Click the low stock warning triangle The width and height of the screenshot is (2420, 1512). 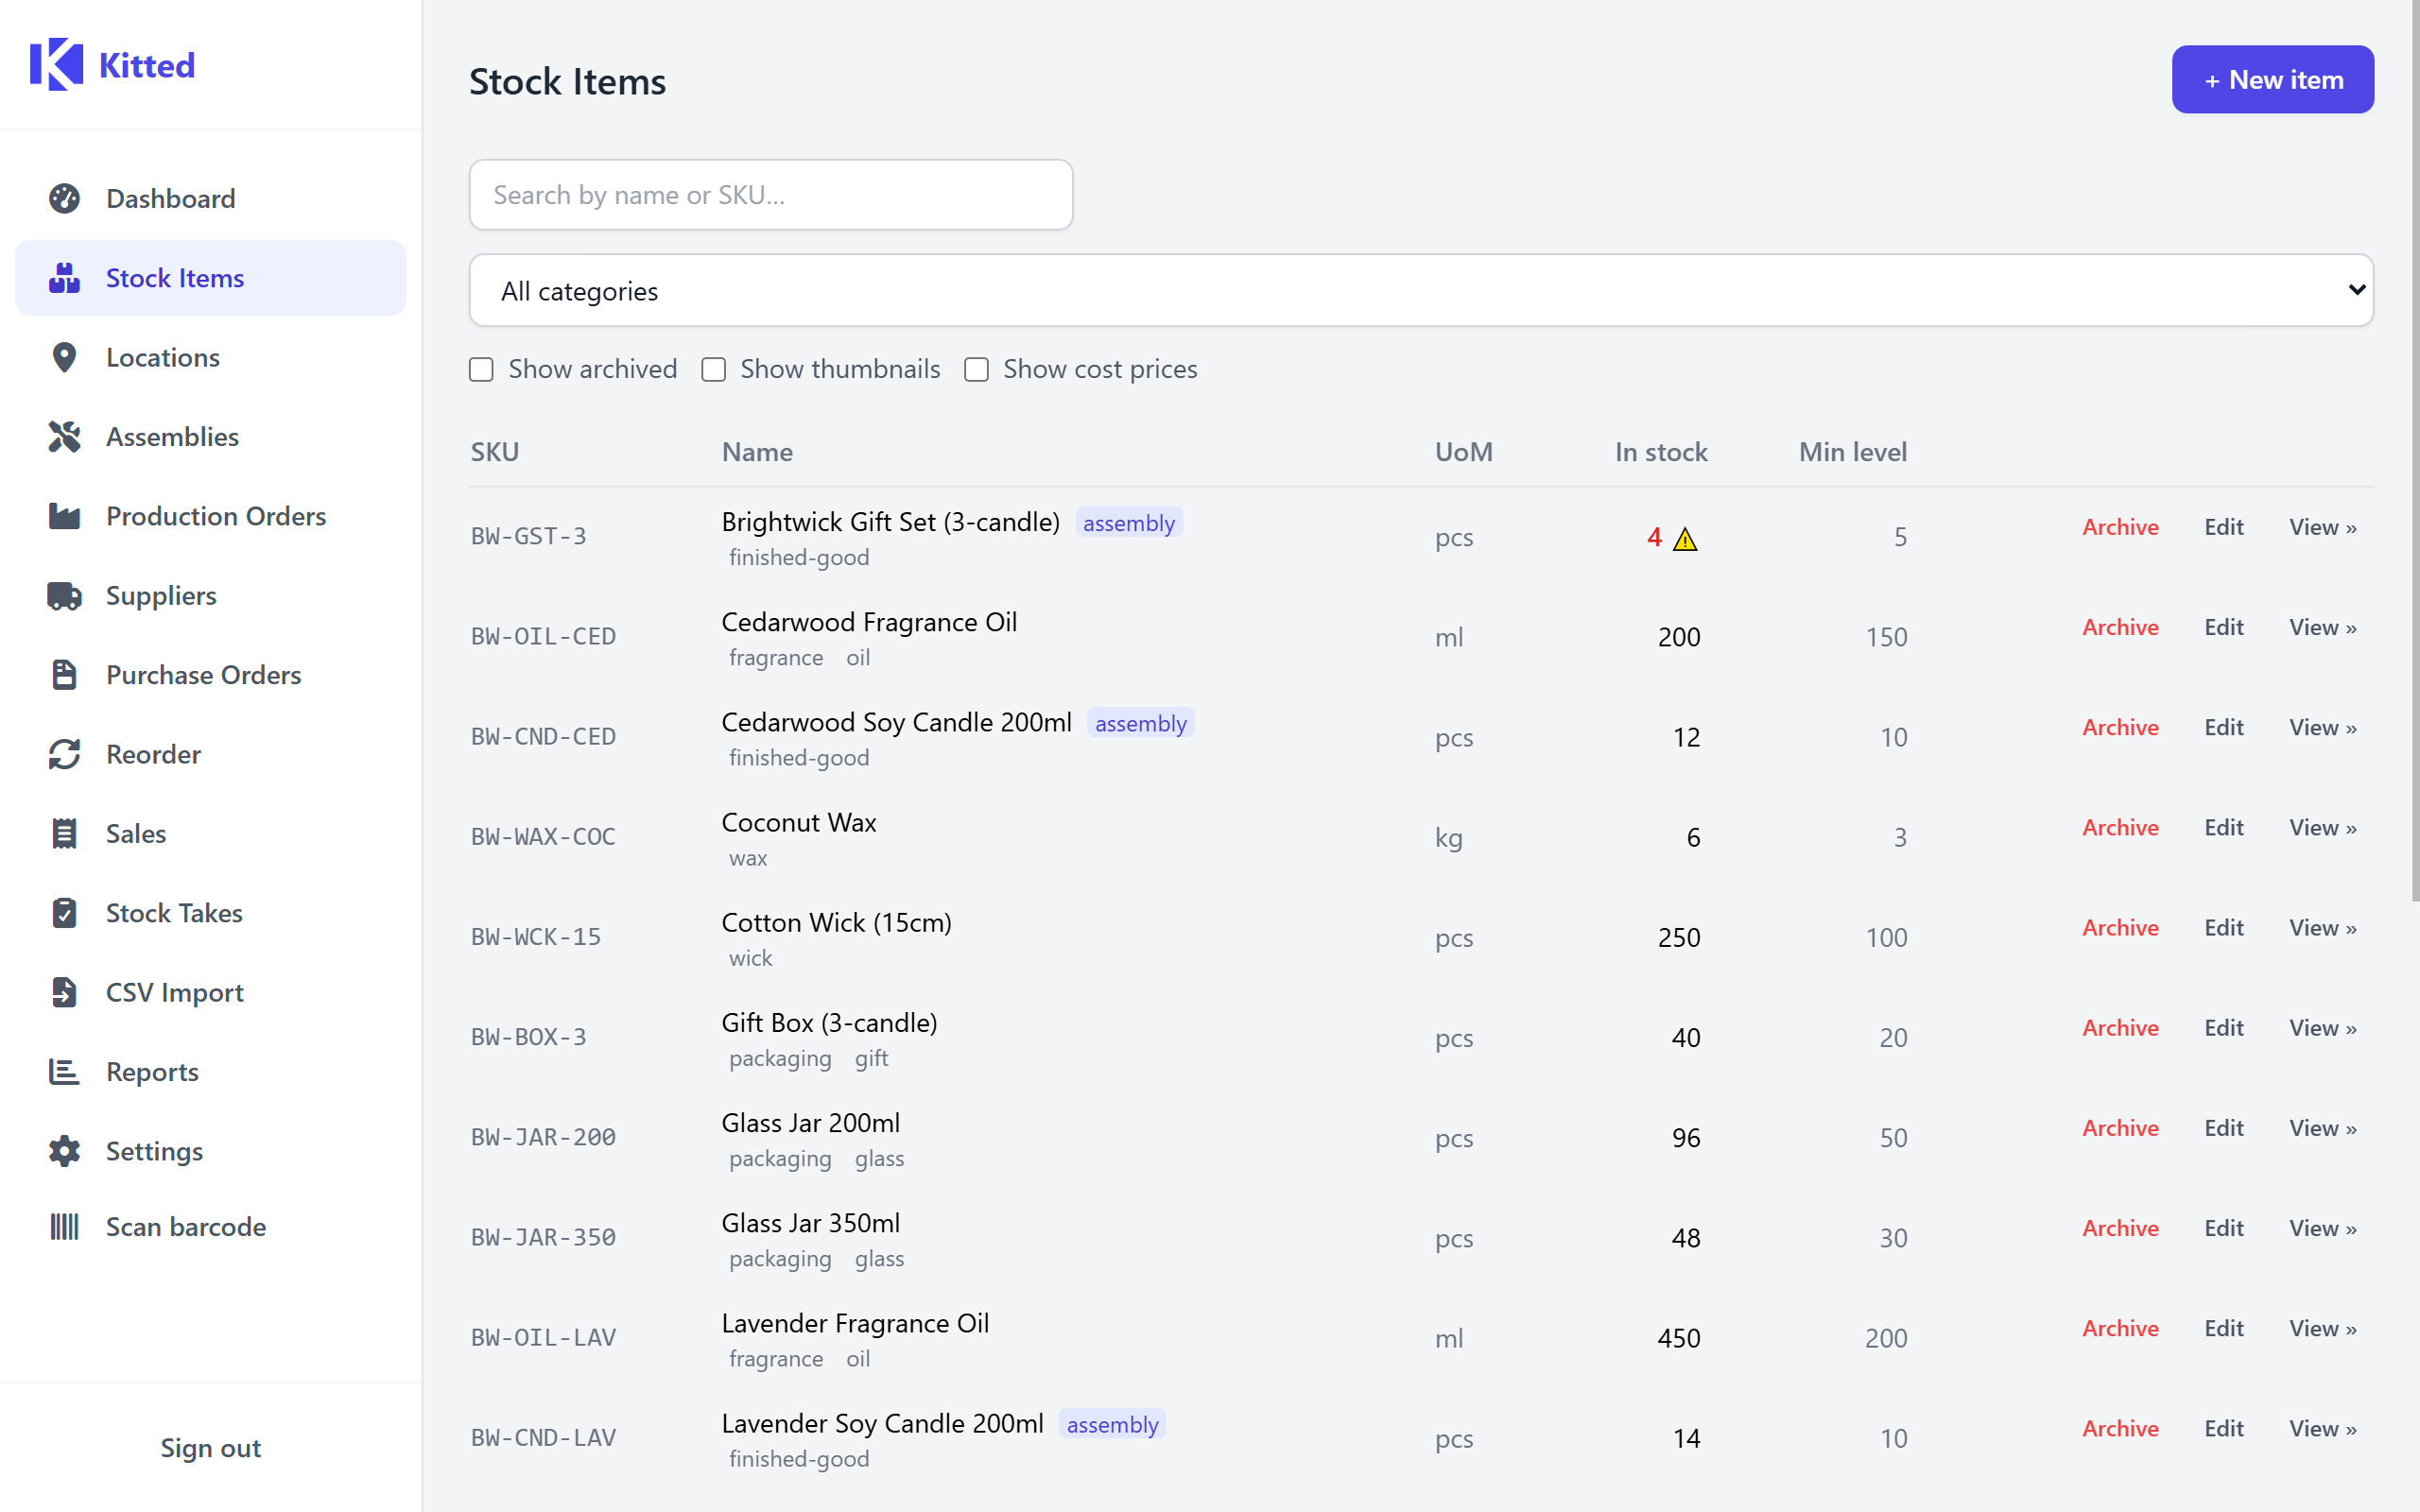1685,539
